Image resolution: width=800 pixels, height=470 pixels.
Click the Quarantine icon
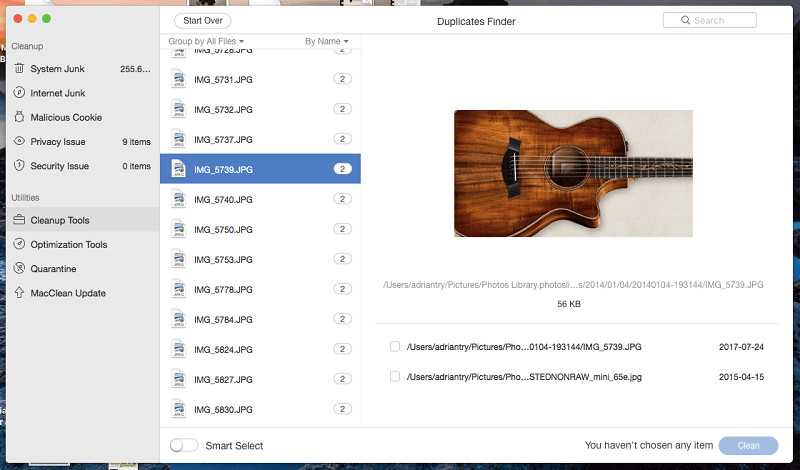19,268
